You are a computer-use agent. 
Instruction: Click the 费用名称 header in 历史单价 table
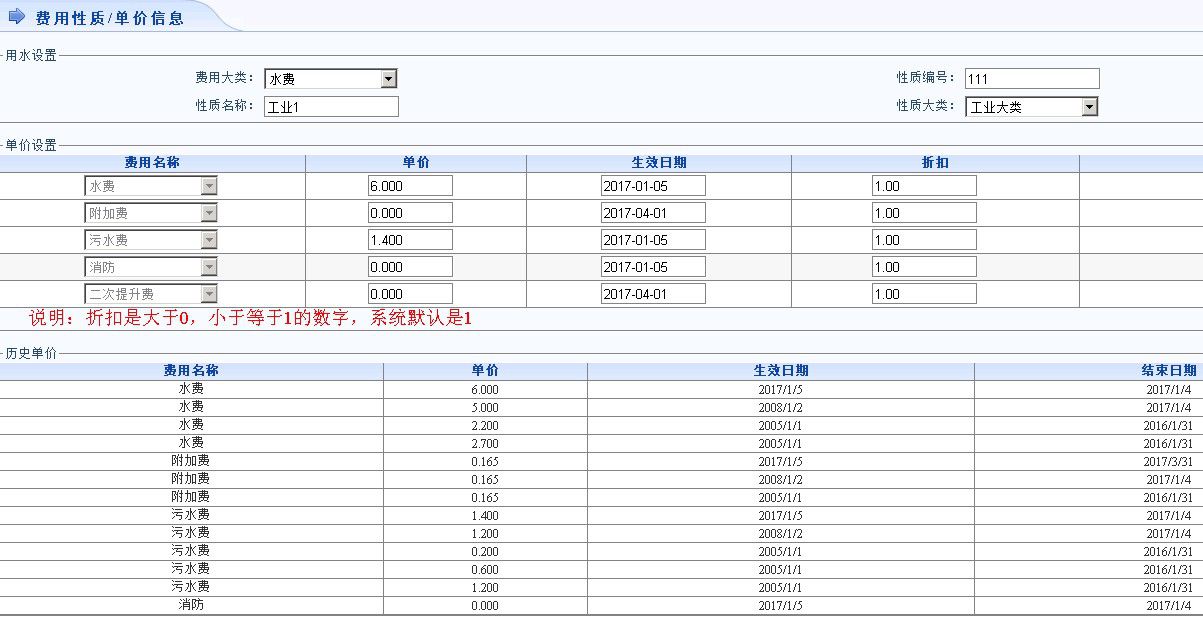(191, 371)
